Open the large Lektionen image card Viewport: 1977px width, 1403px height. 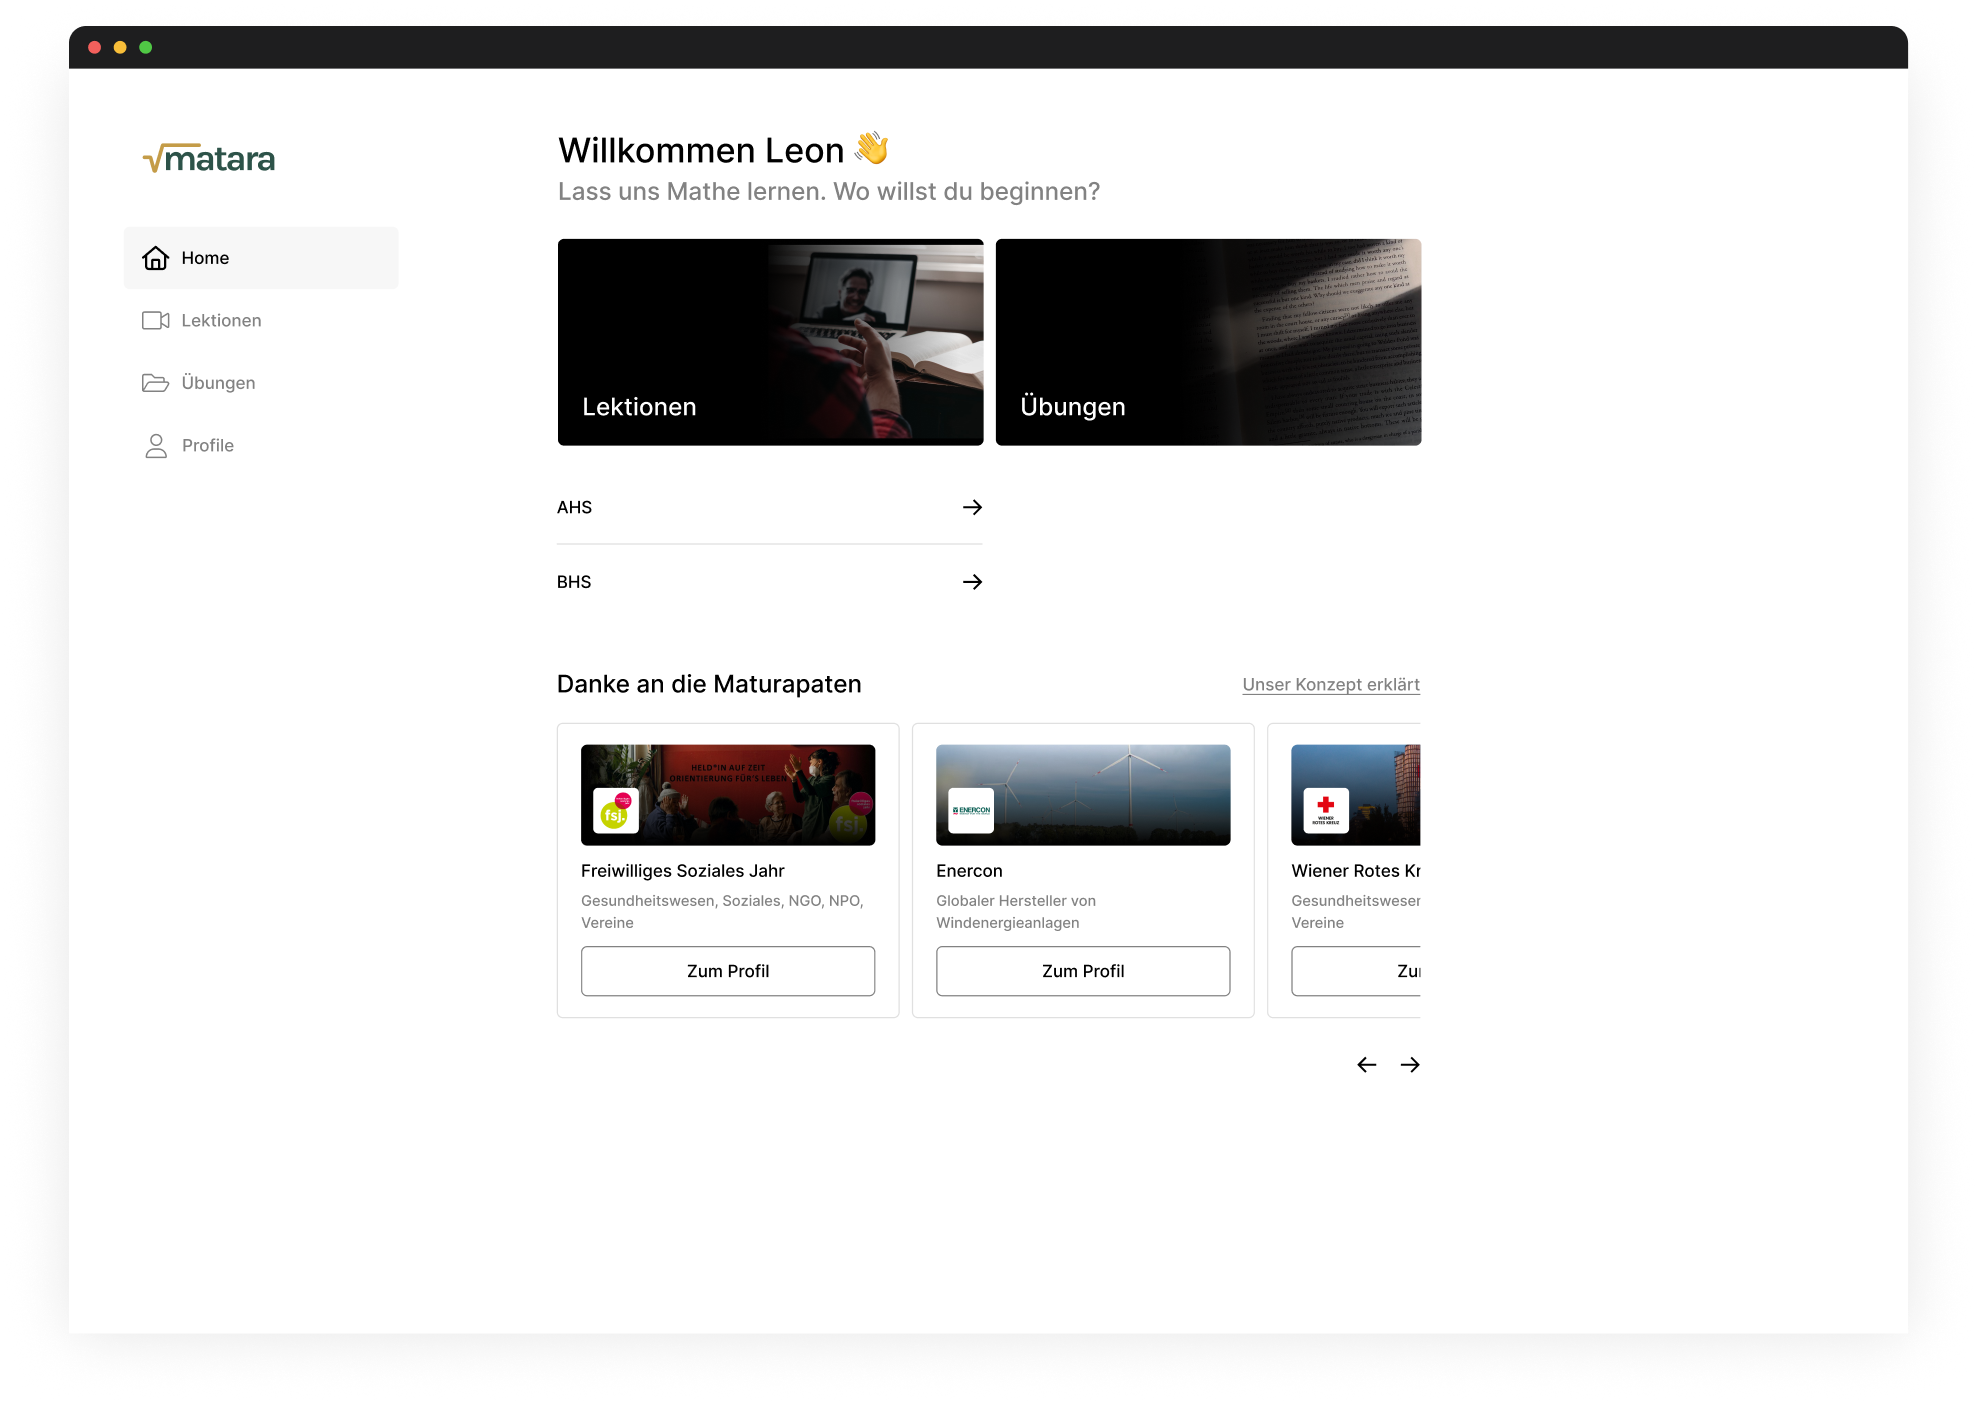(x=770, y=342)
